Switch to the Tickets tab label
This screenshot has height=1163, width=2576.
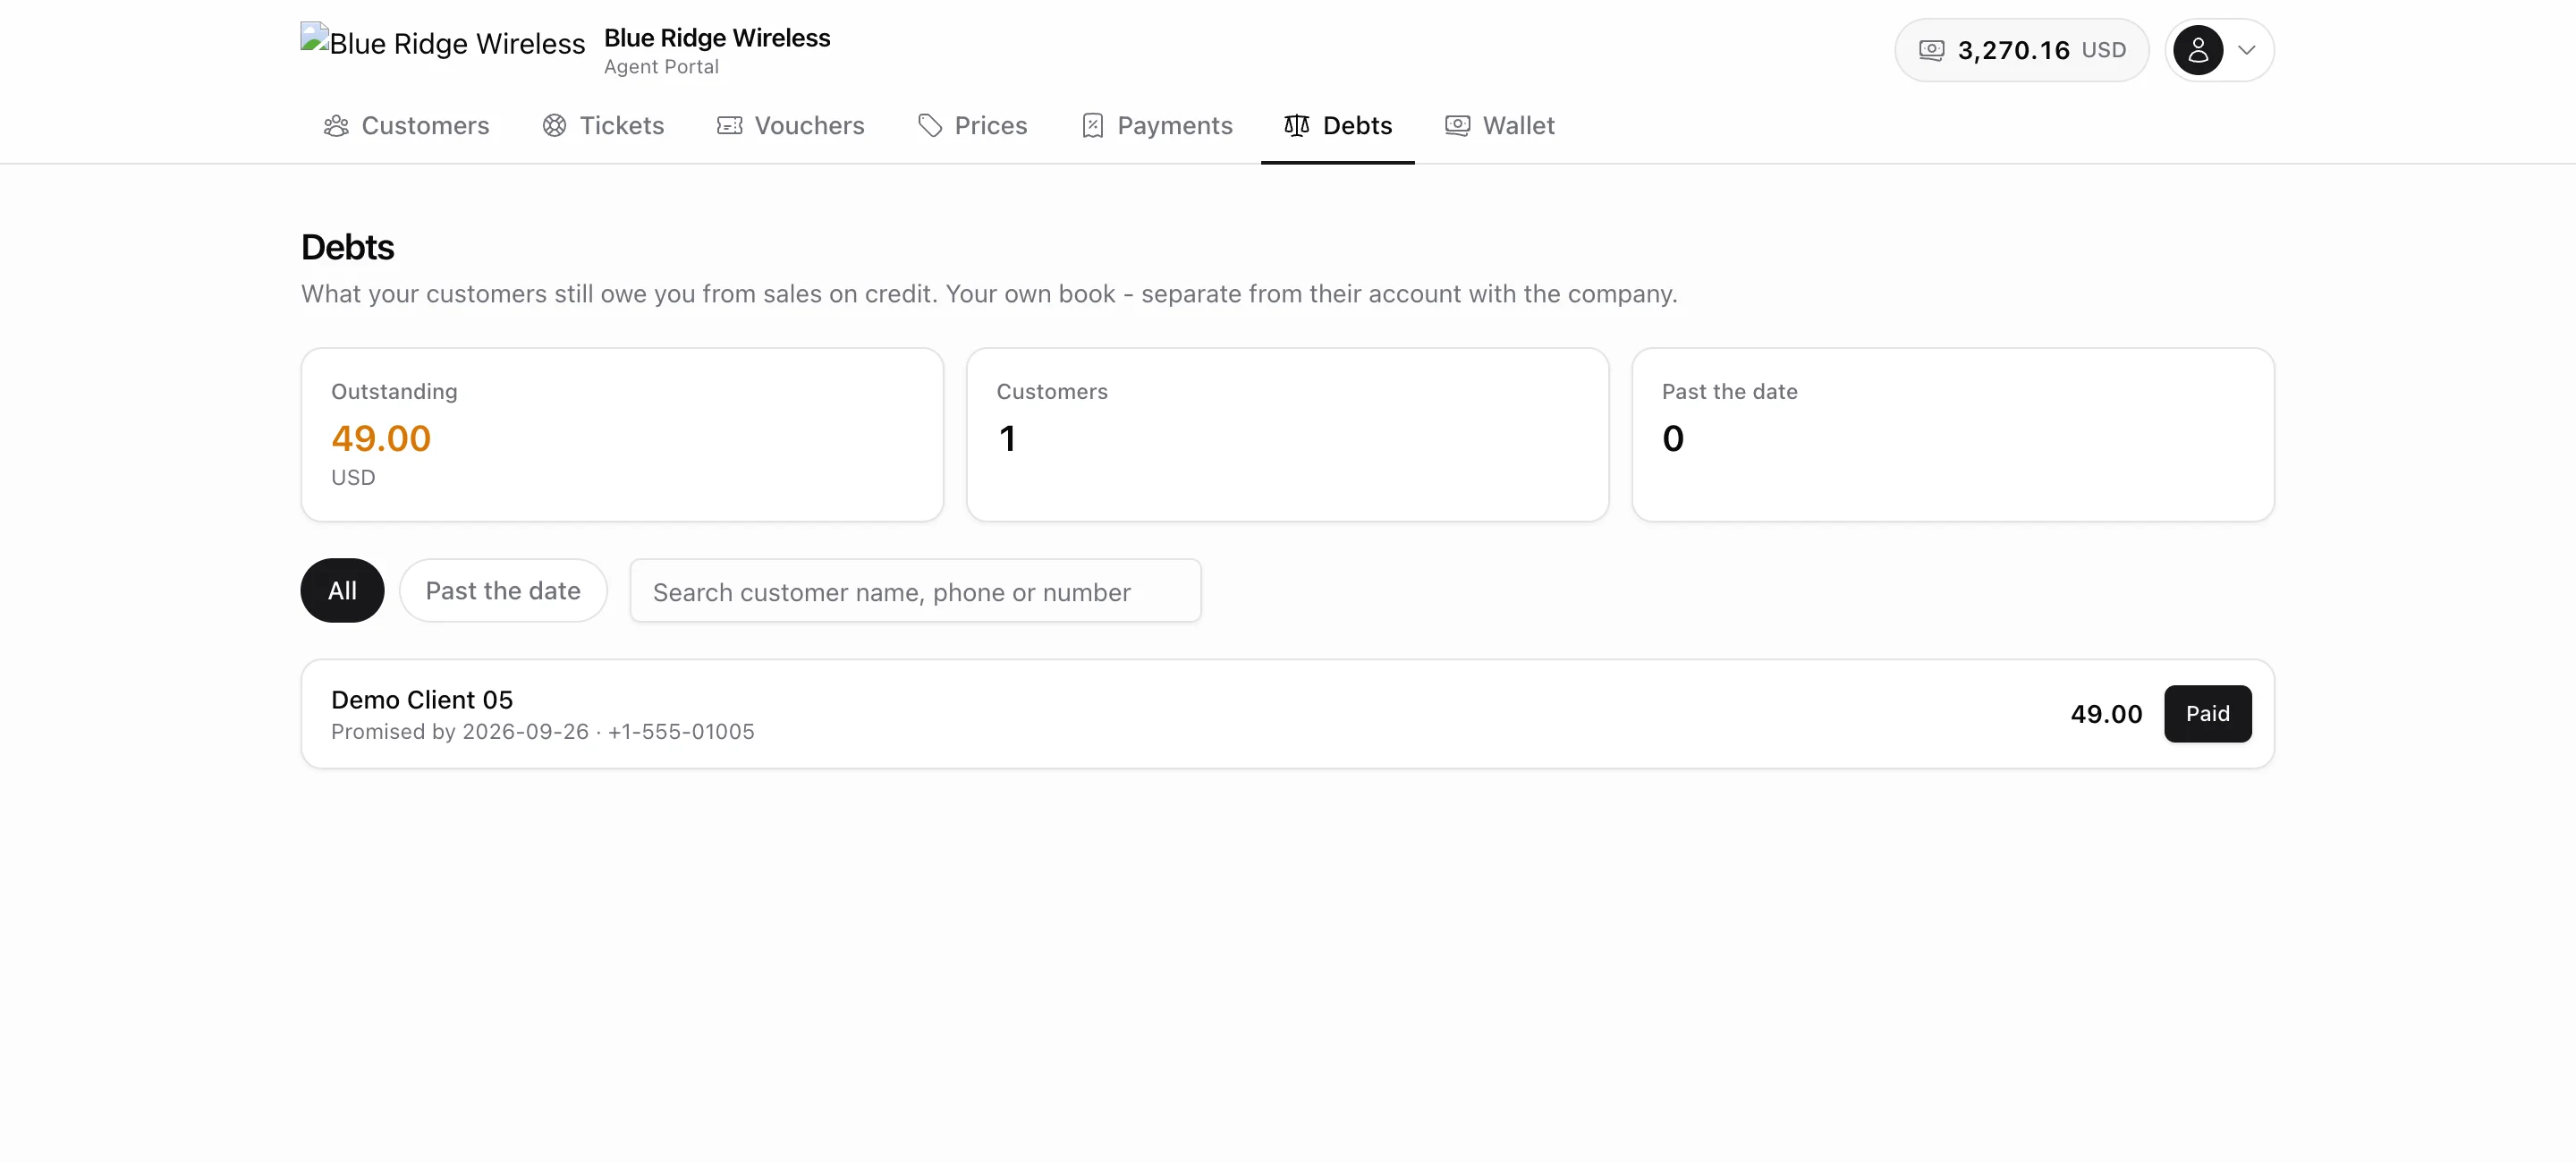pyautogui.click(x=621, y=125)
